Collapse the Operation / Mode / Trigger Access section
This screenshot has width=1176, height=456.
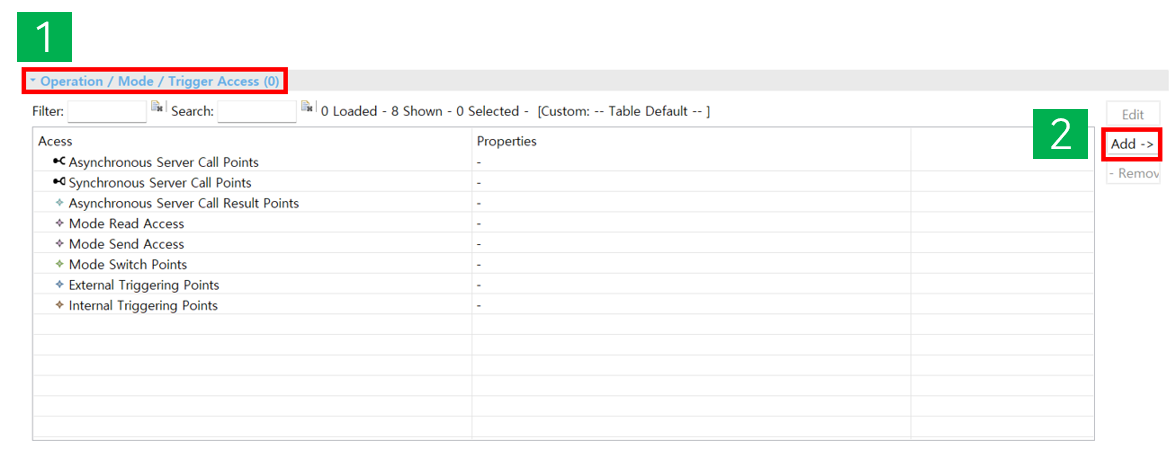tap(33, 80)
